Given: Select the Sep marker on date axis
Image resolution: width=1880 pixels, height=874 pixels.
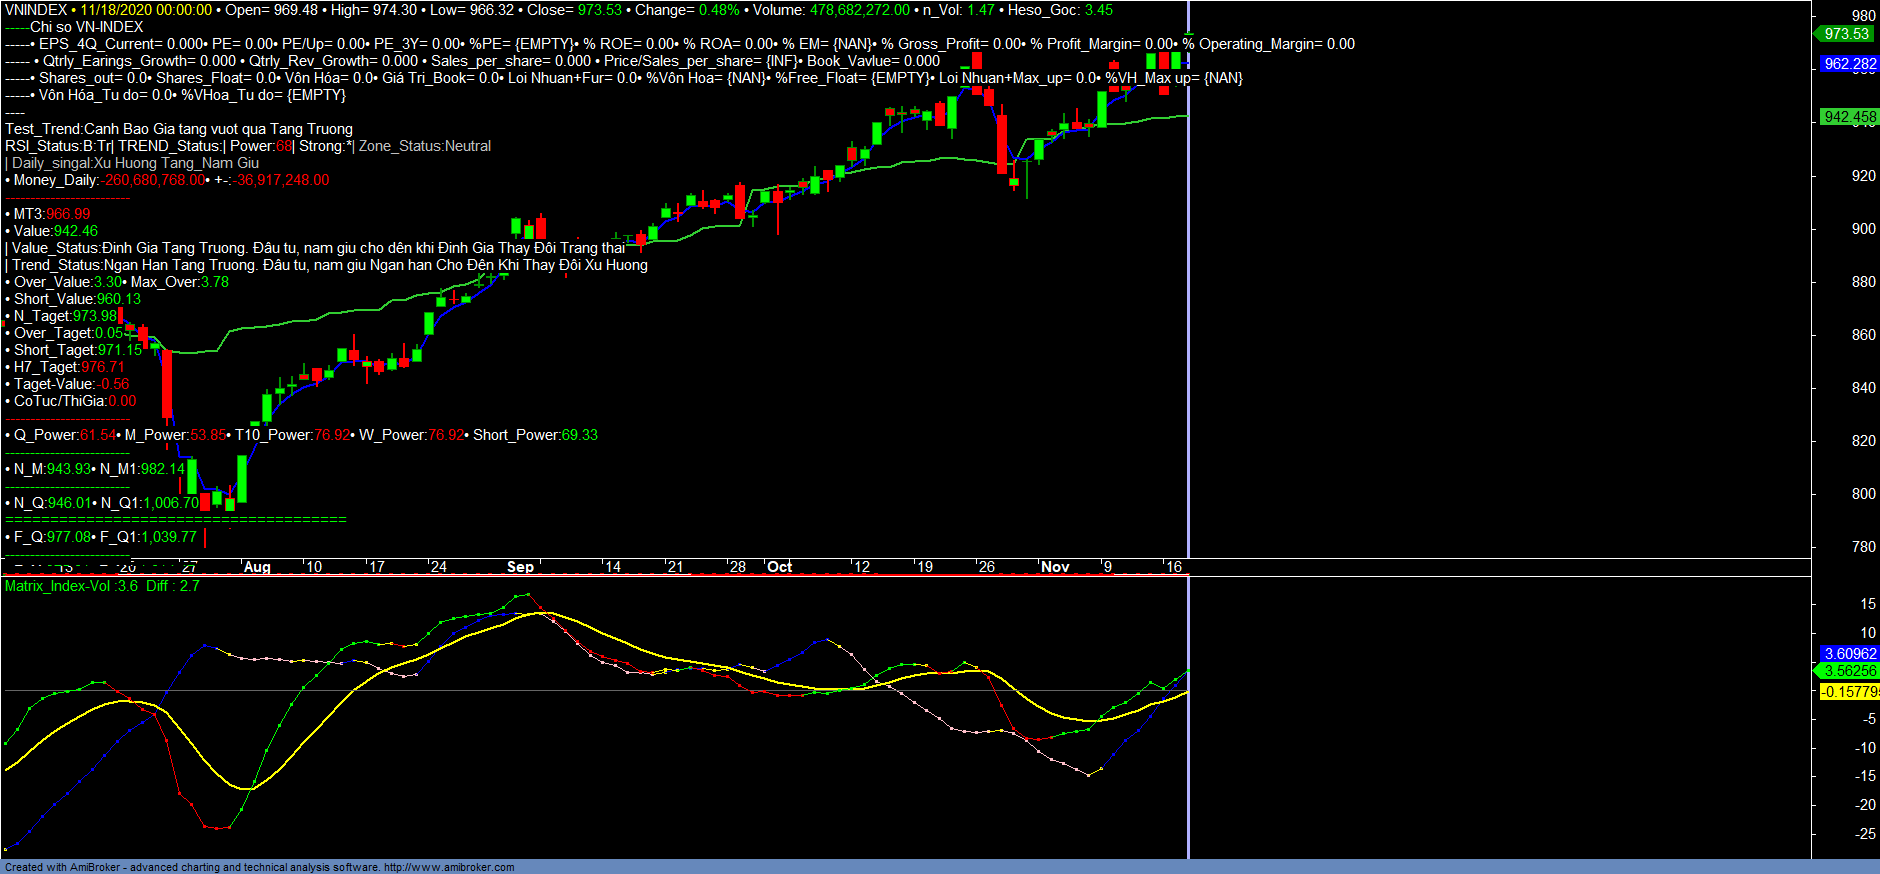Looking at the screenshot, I should tap(520, 567).
